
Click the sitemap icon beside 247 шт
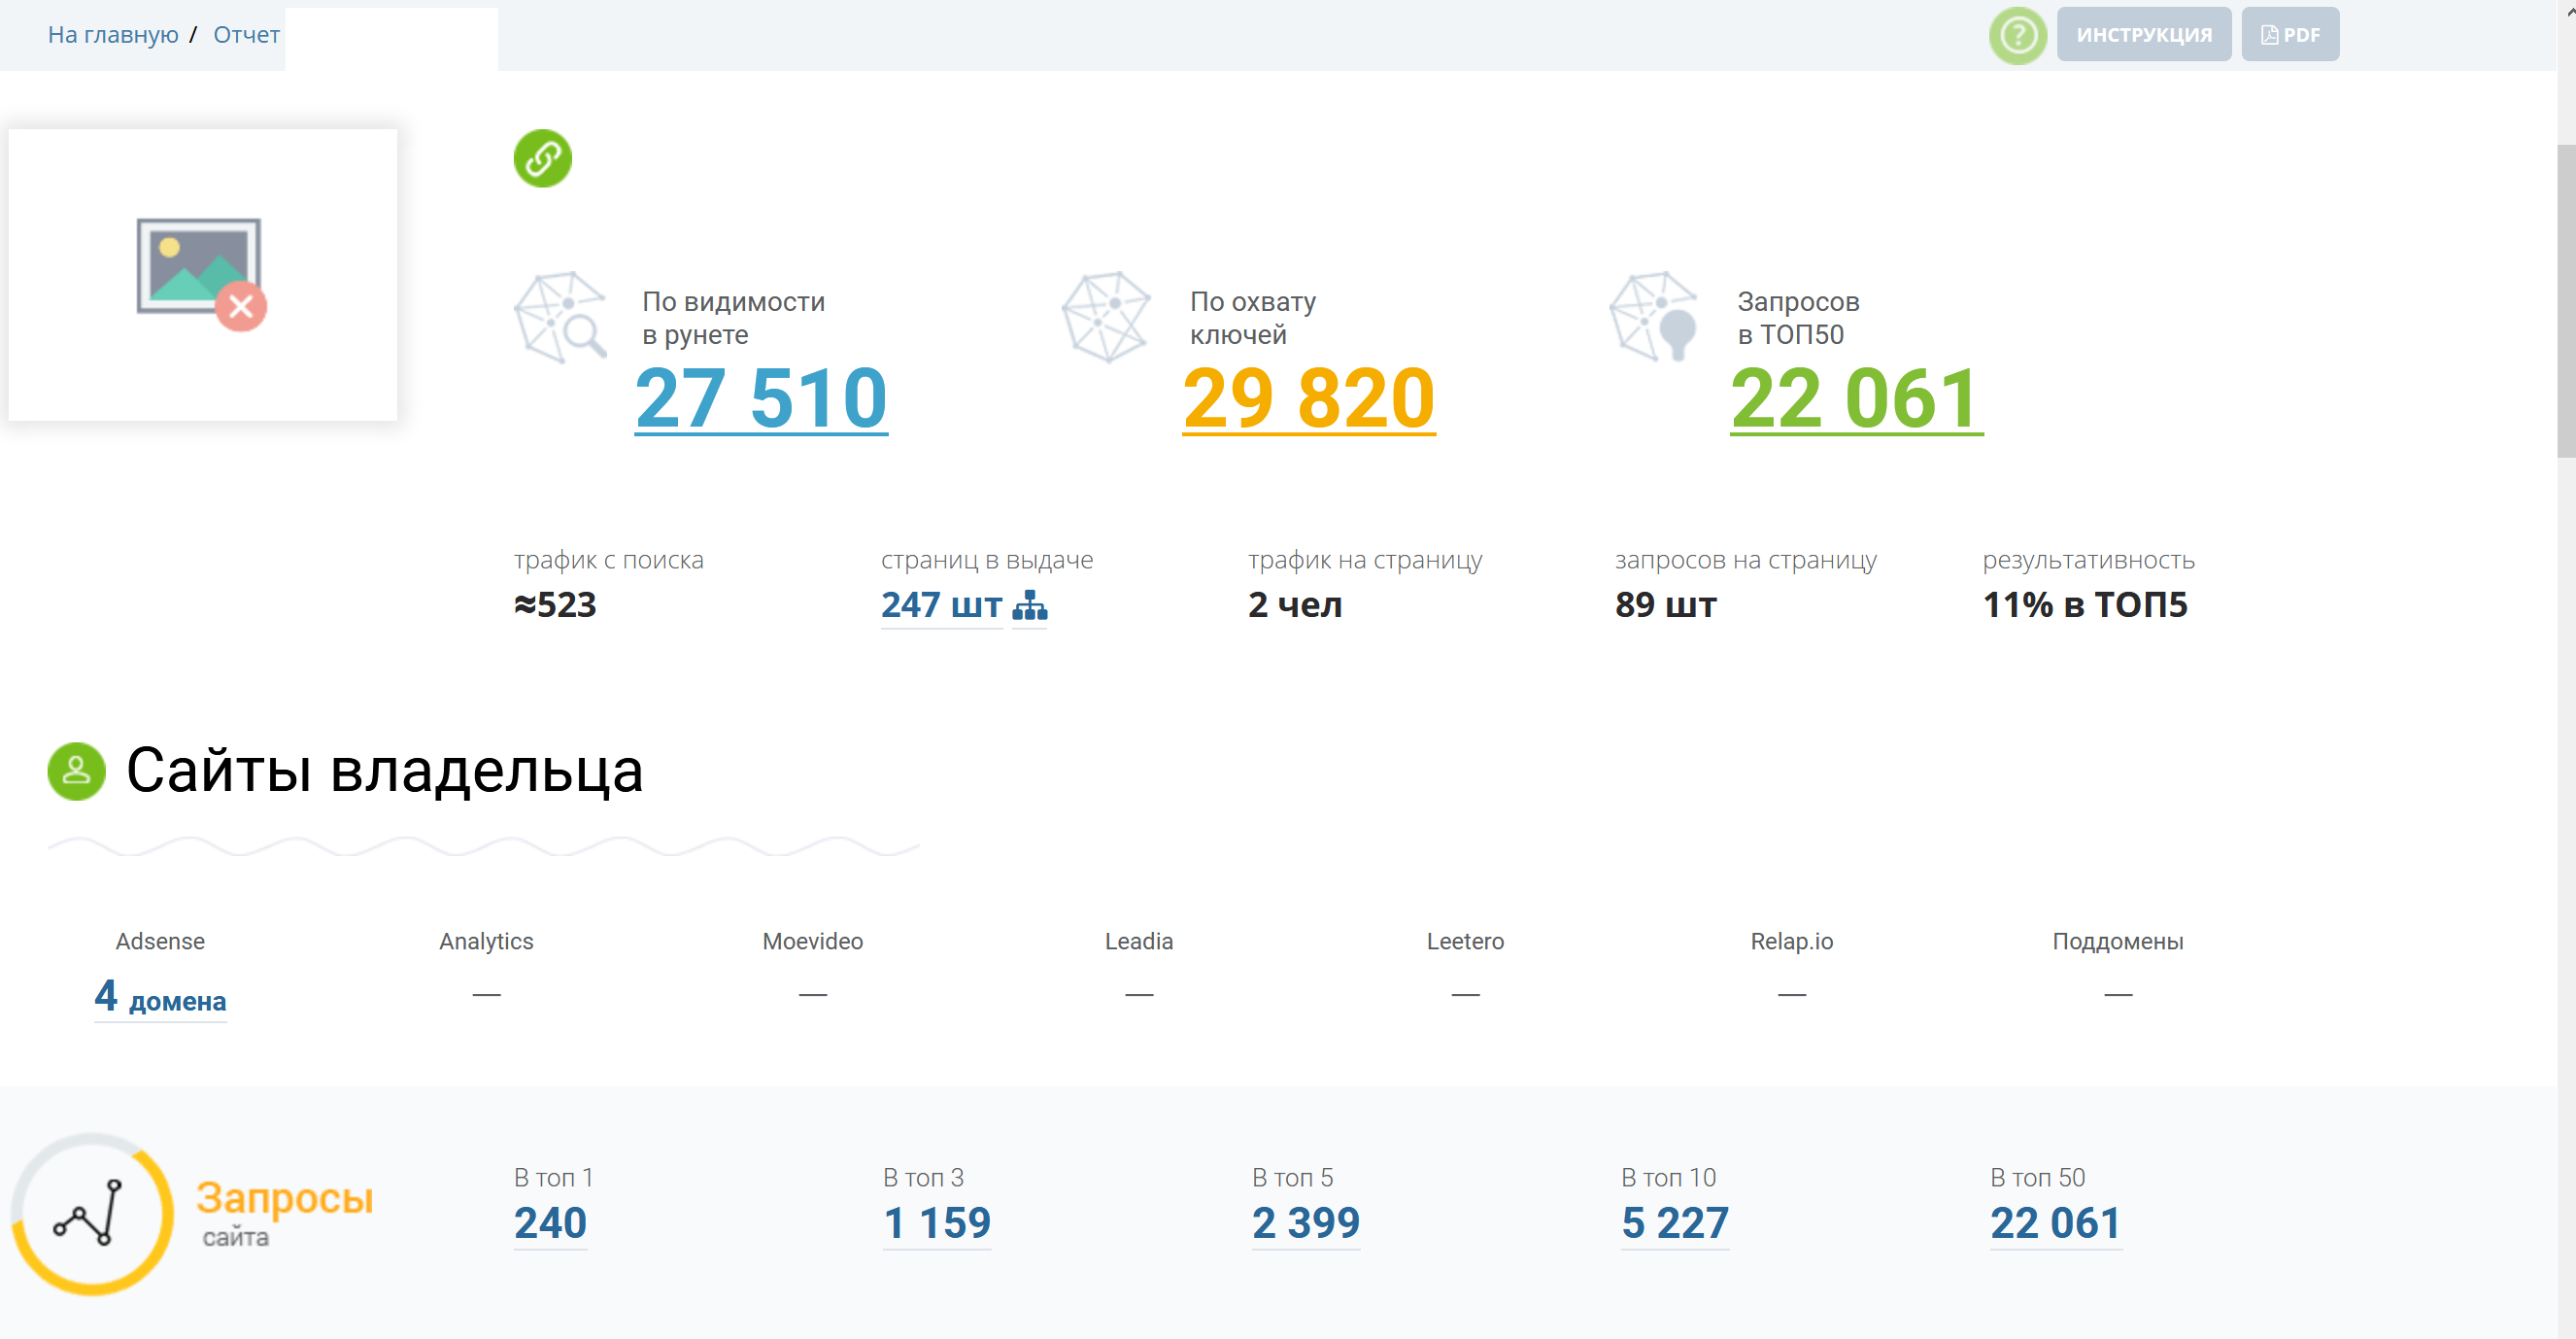pos(1030,605)
